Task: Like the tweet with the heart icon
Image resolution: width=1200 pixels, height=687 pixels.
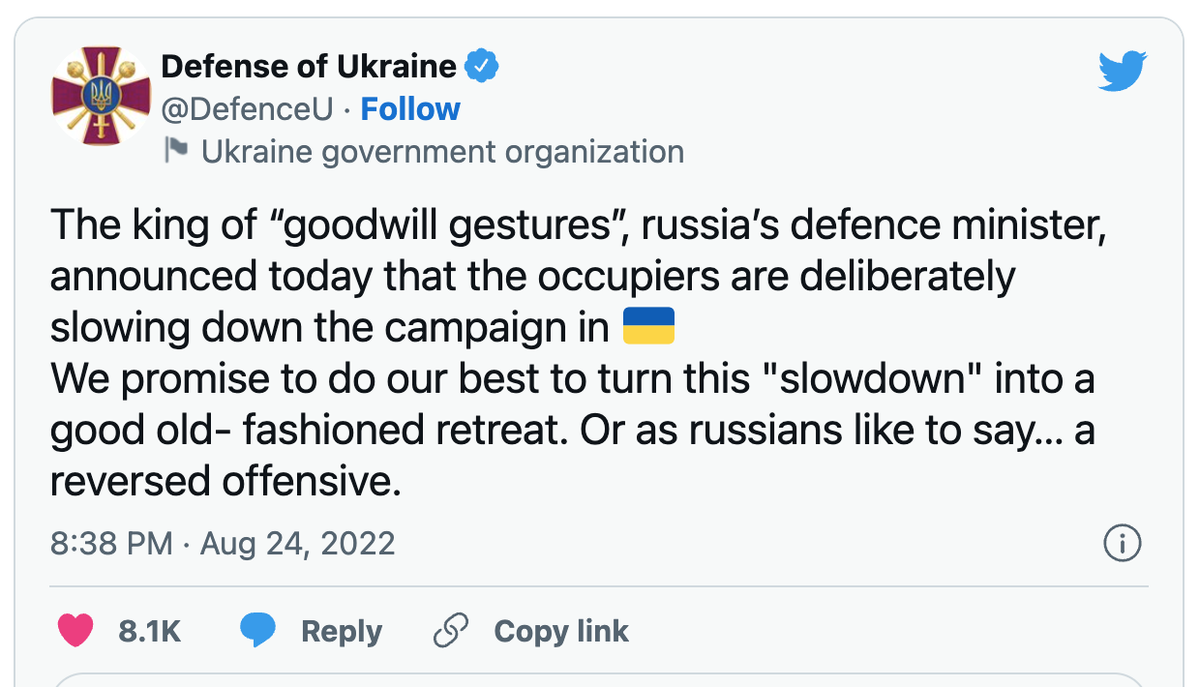Action: (77, 631)
